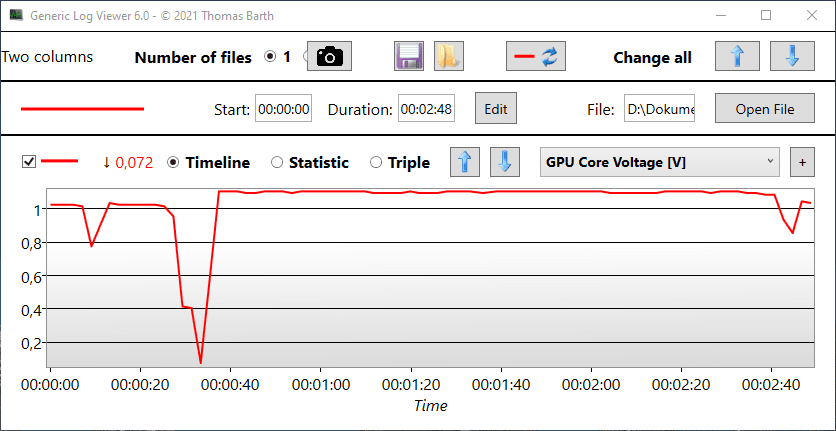Move graph down with arrow beside dropdown

tap(505, 162)
